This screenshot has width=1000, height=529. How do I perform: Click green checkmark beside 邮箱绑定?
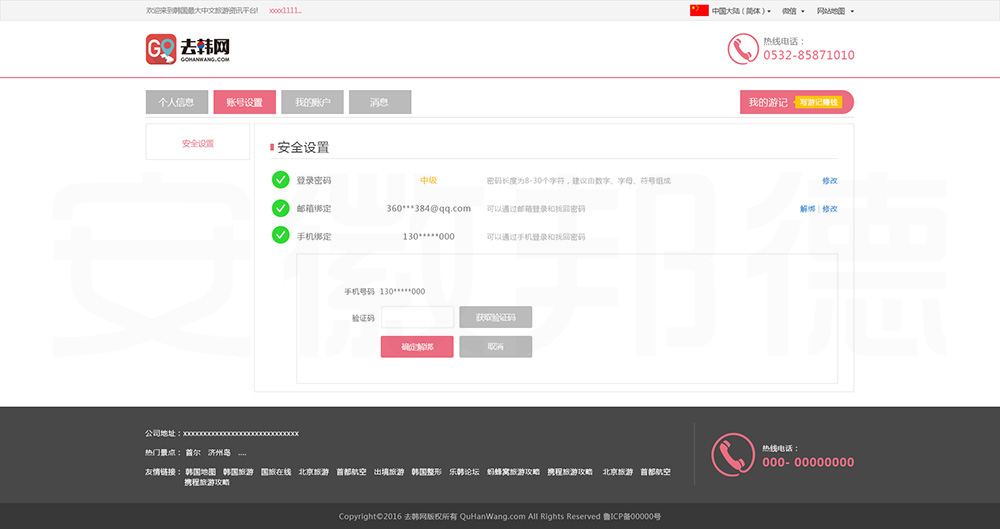click(x=280, y=208)
